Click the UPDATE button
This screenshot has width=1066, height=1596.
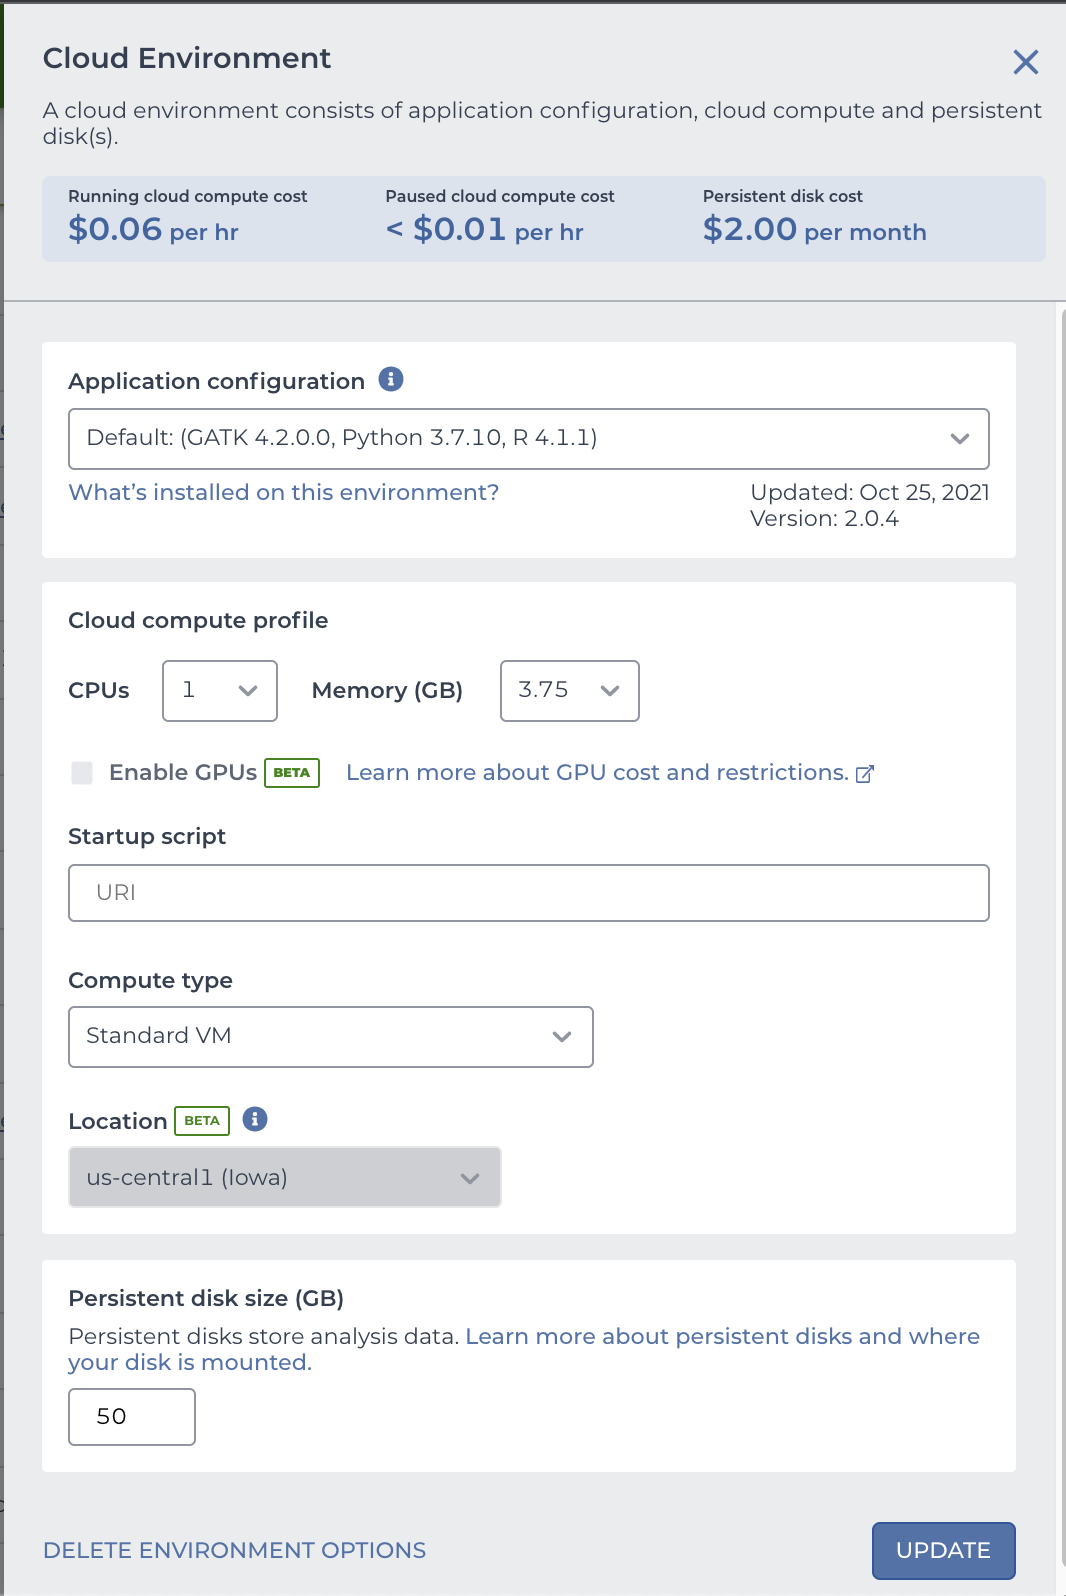[944, 1551]
